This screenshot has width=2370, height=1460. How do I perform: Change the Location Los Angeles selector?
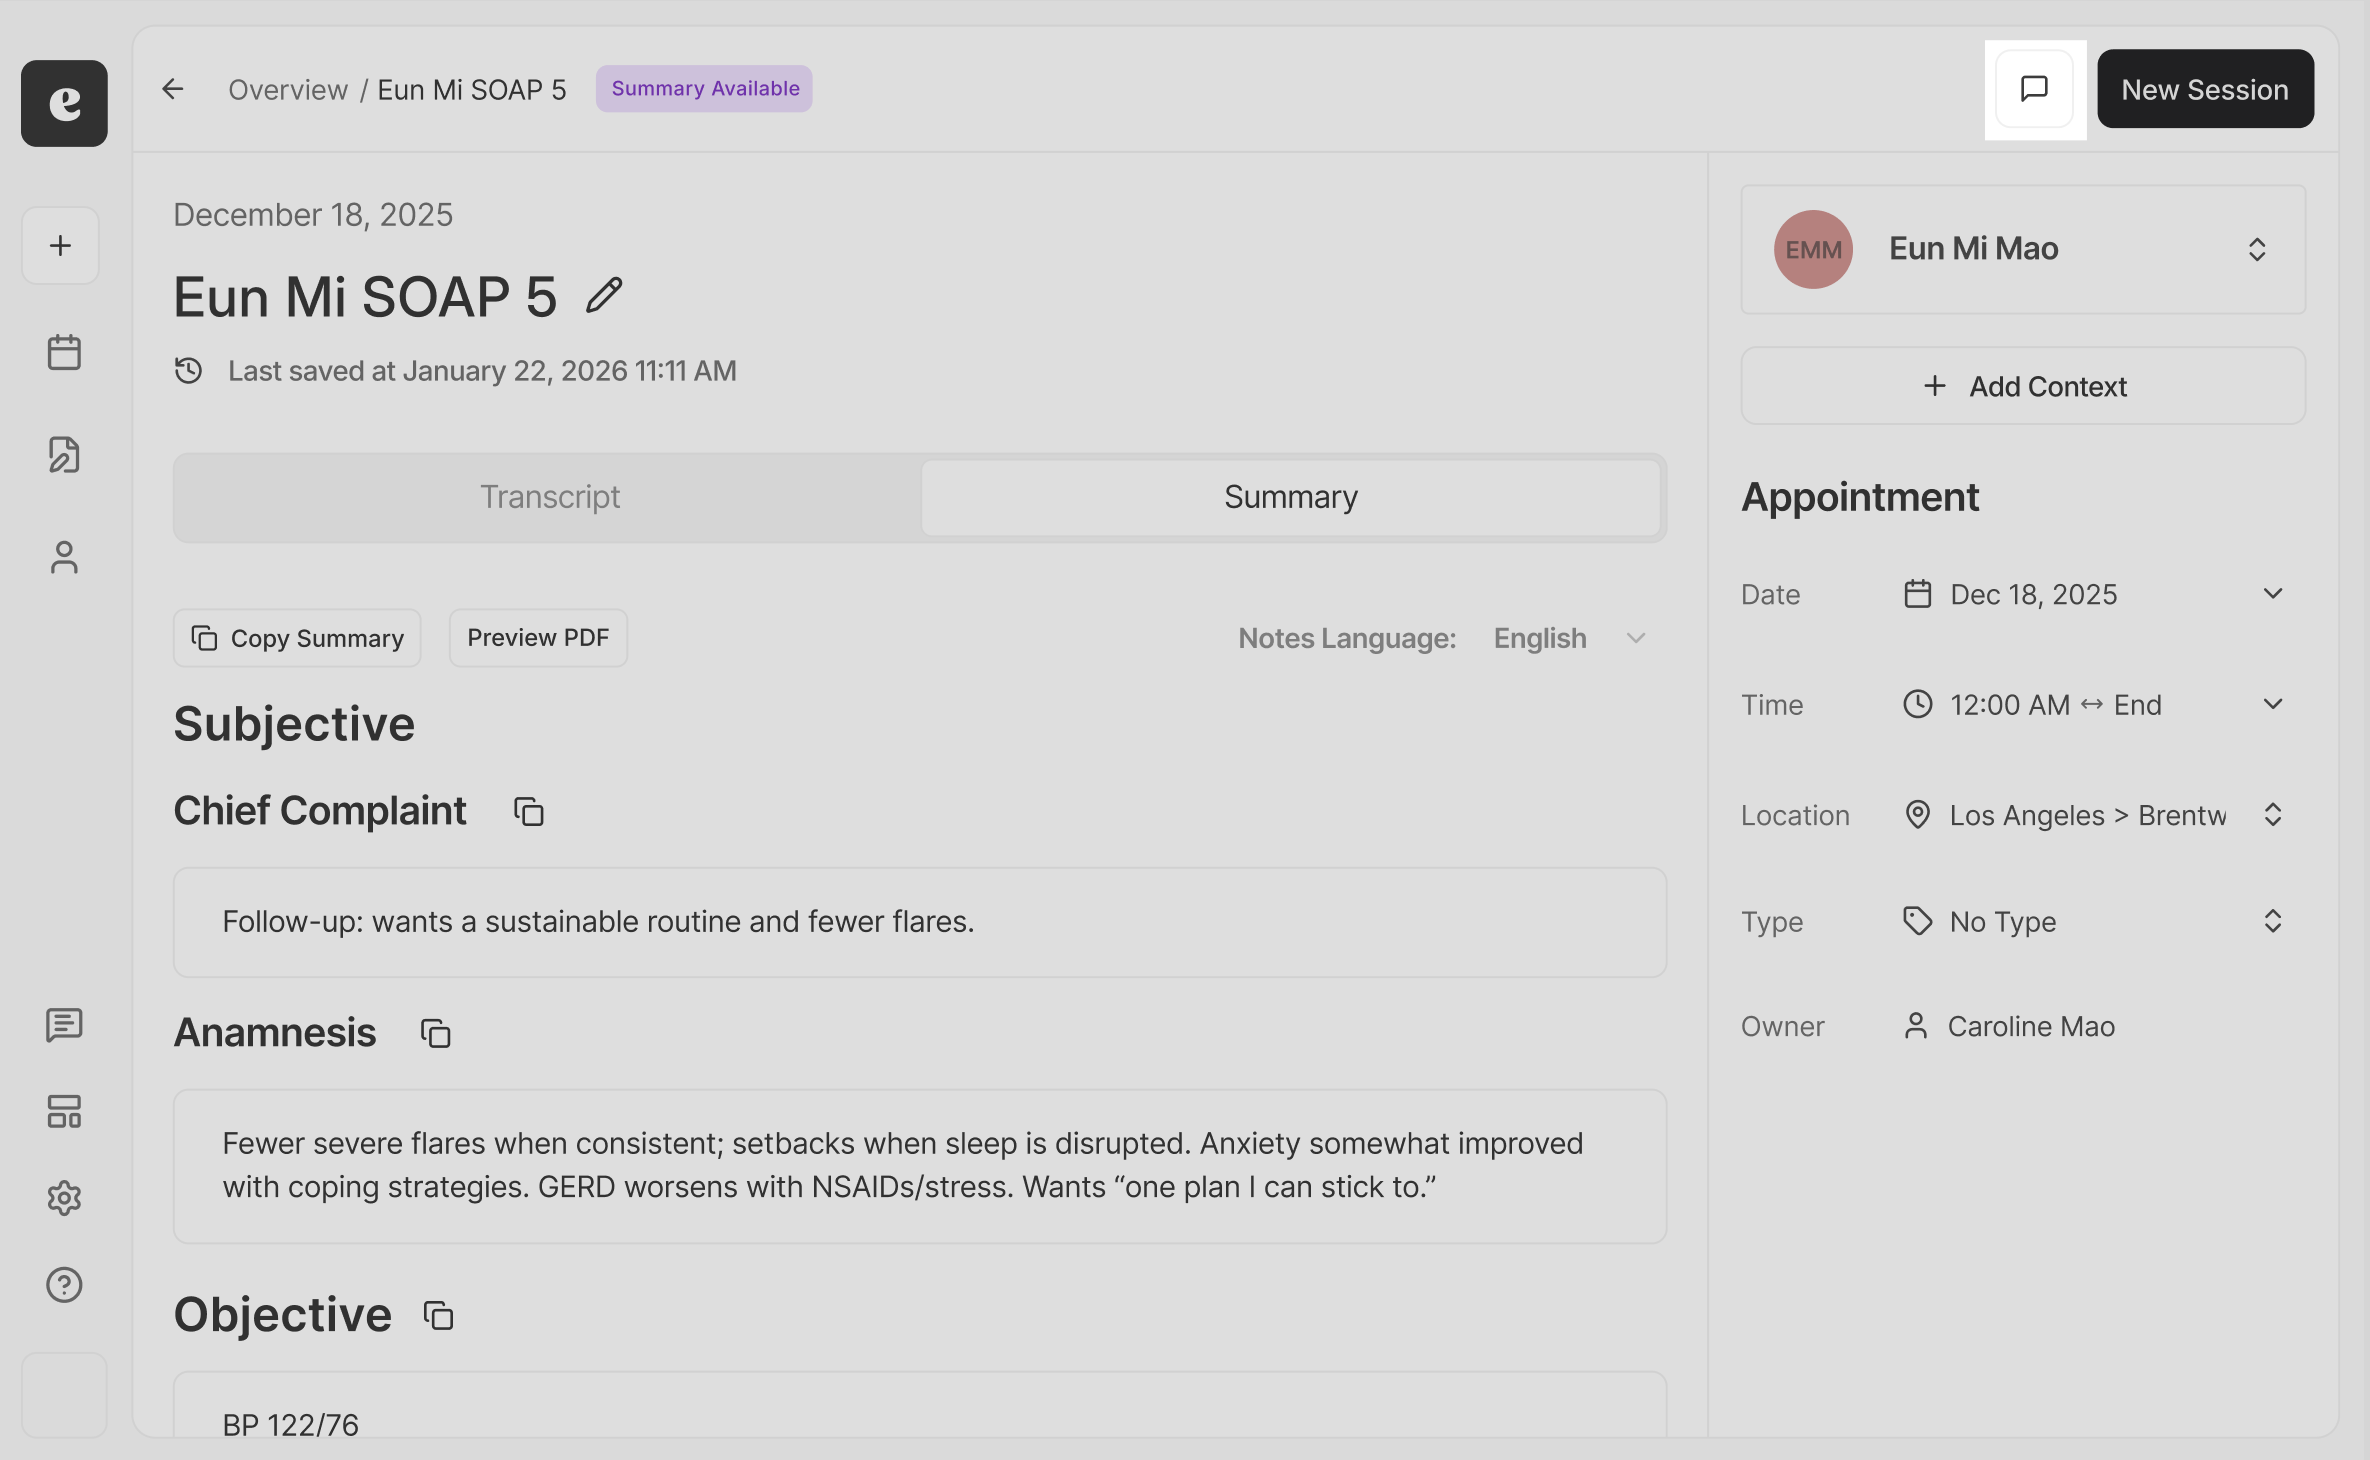2094,815
